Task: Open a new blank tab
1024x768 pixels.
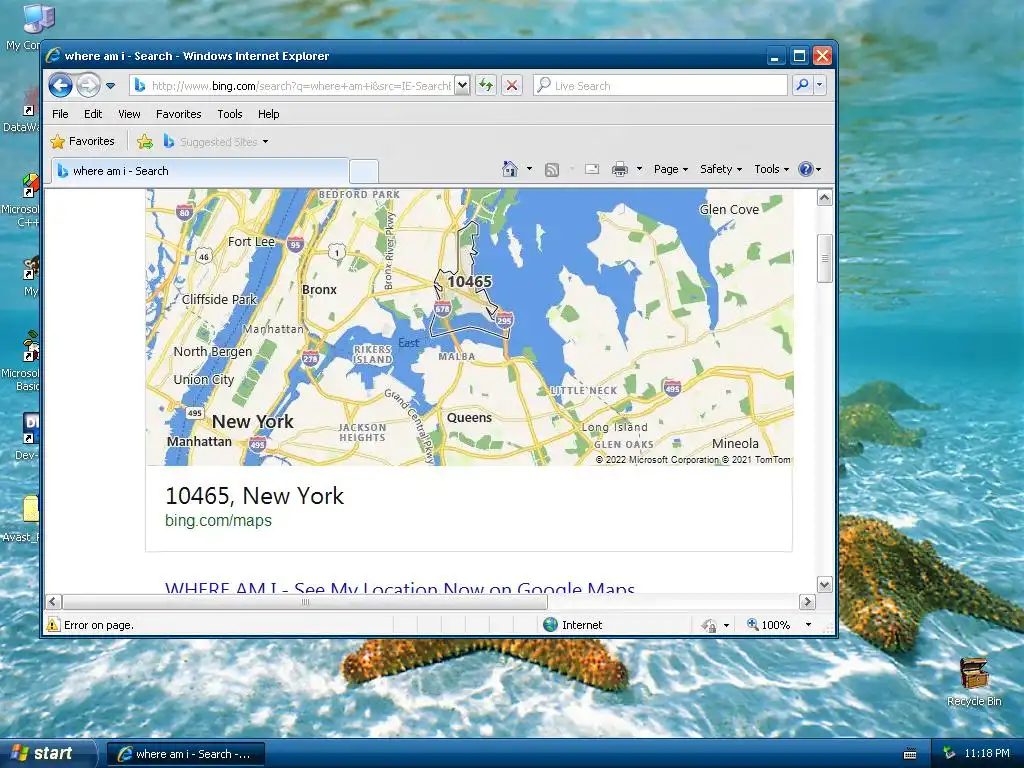Action: click(x=364, y=171)
